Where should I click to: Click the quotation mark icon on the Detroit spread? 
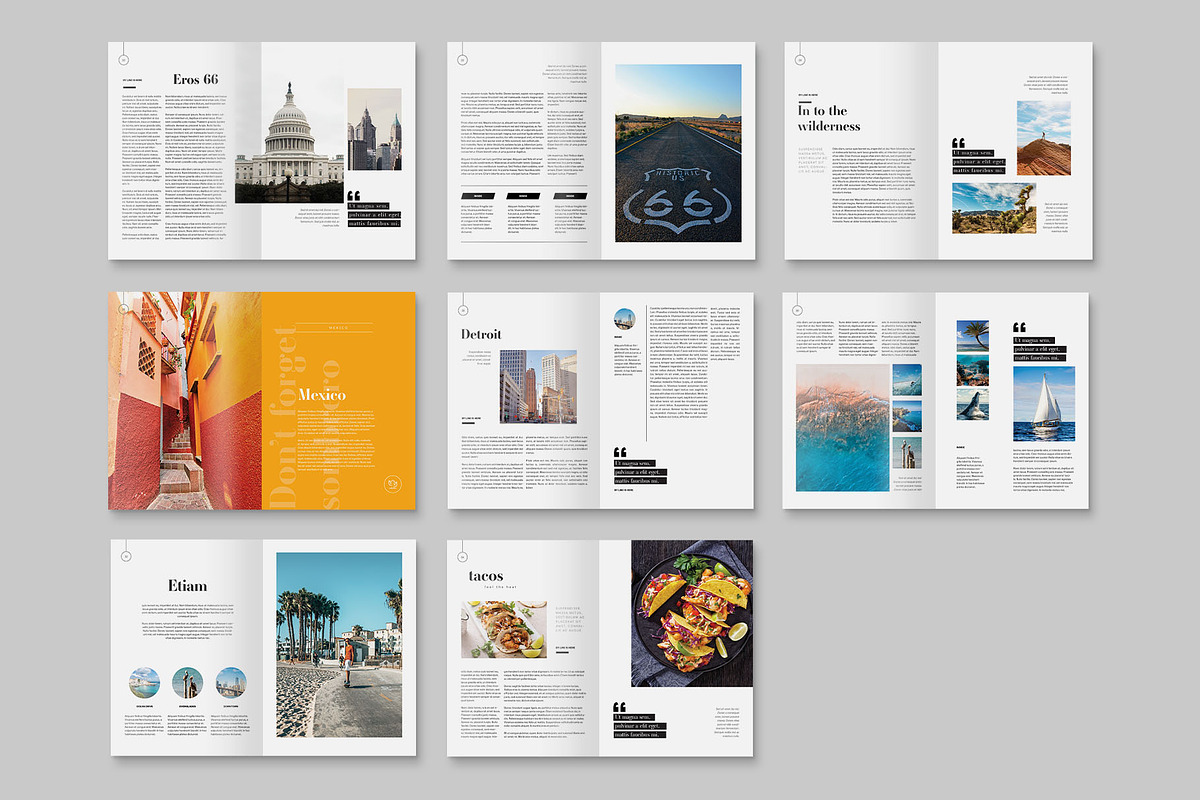619,452
